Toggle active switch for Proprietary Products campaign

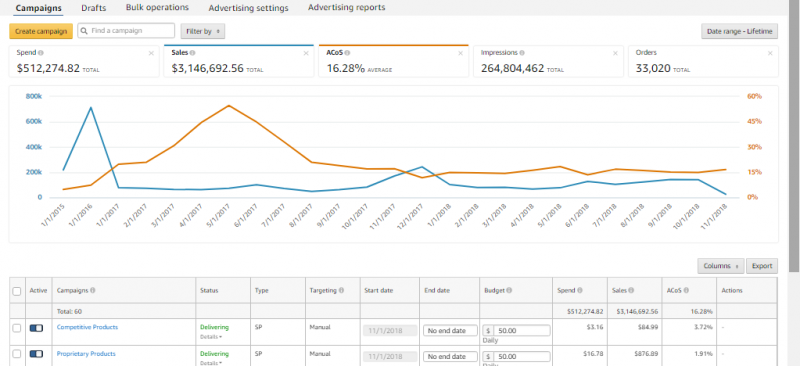36,354
